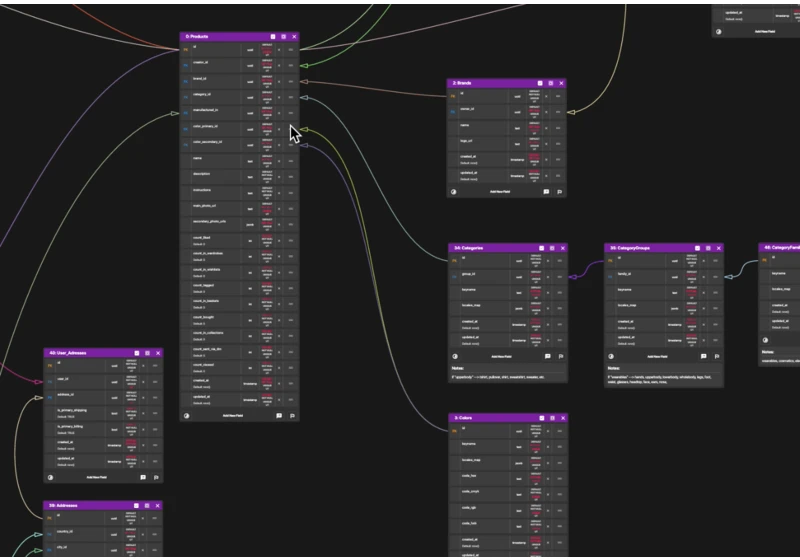Click the grid icon in Addresses table header
The image size is (800, 560).
tap(147, 506)
